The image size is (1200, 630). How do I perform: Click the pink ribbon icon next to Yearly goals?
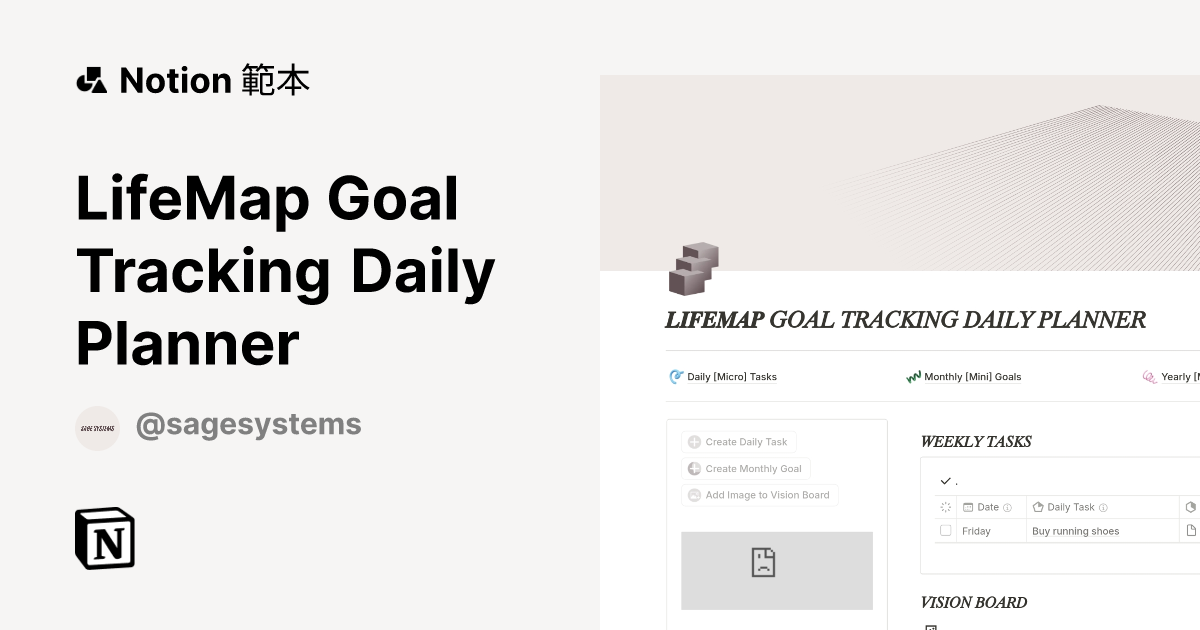1149,376
